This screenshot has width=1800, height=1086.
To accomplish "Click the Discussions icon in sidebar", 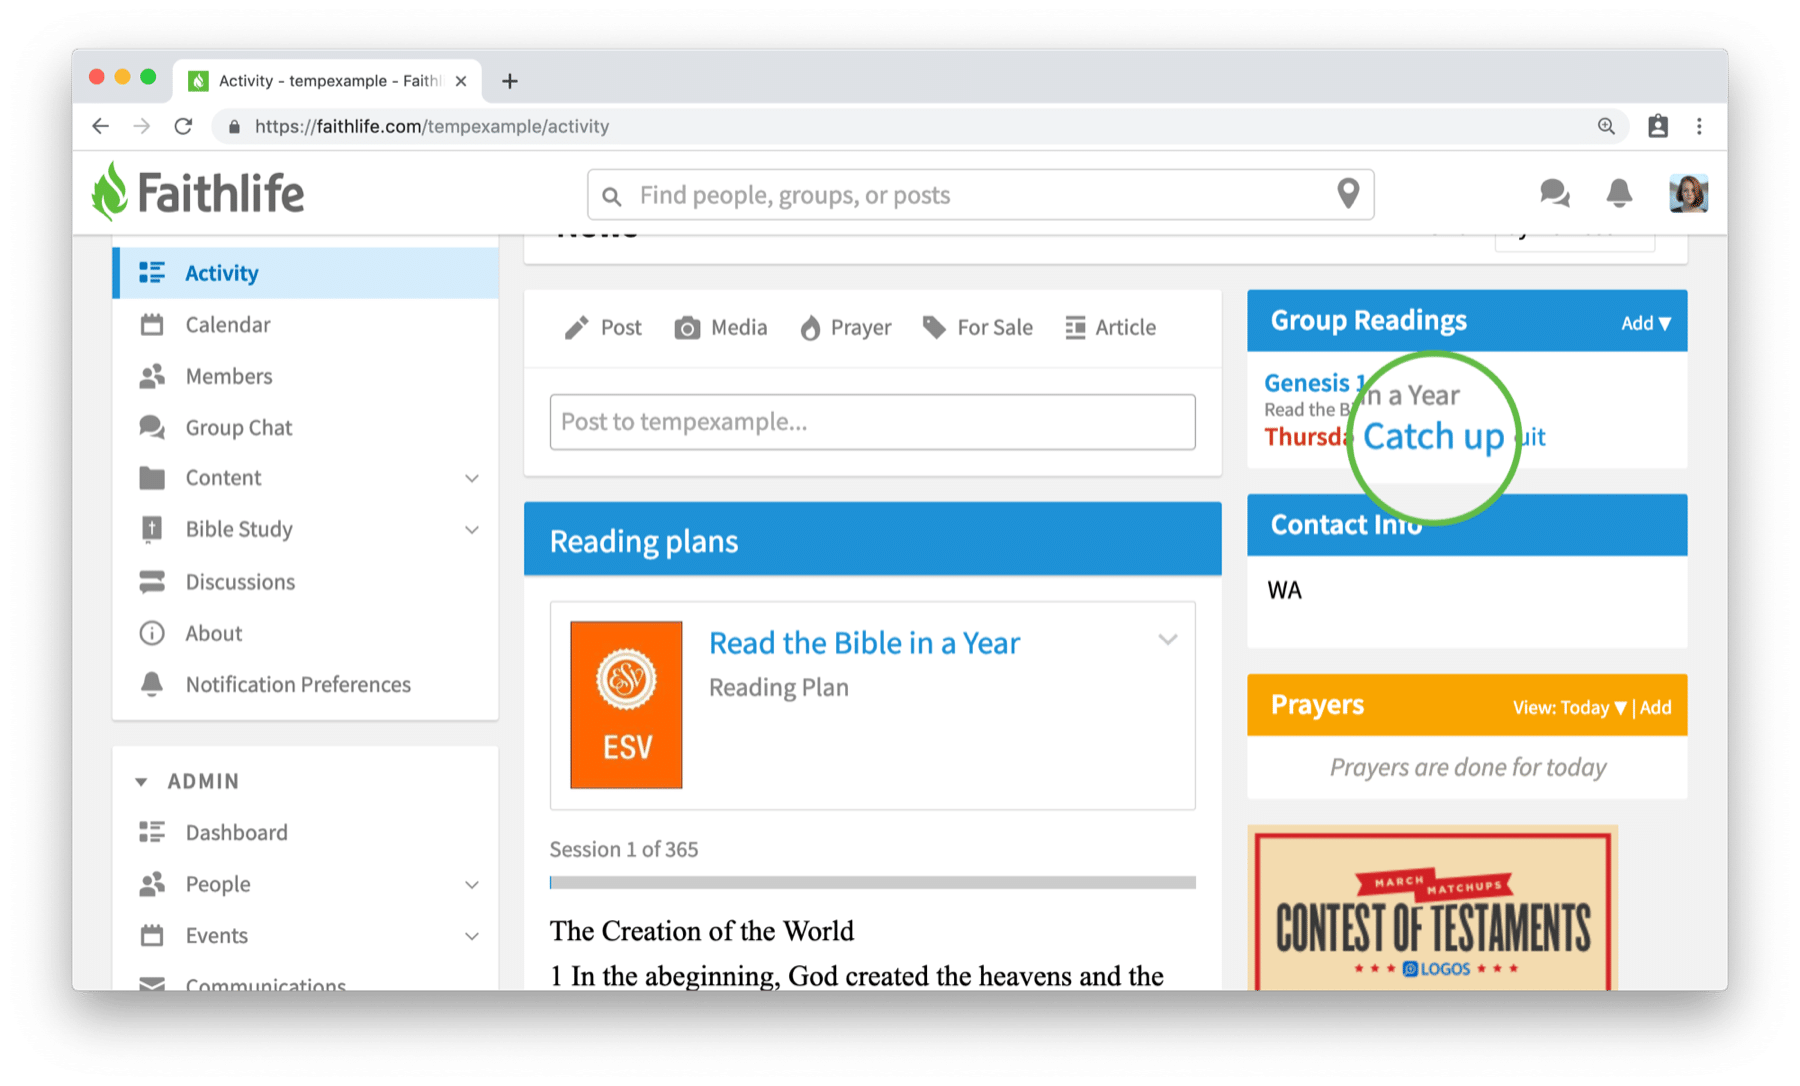I will click(152, 582).
